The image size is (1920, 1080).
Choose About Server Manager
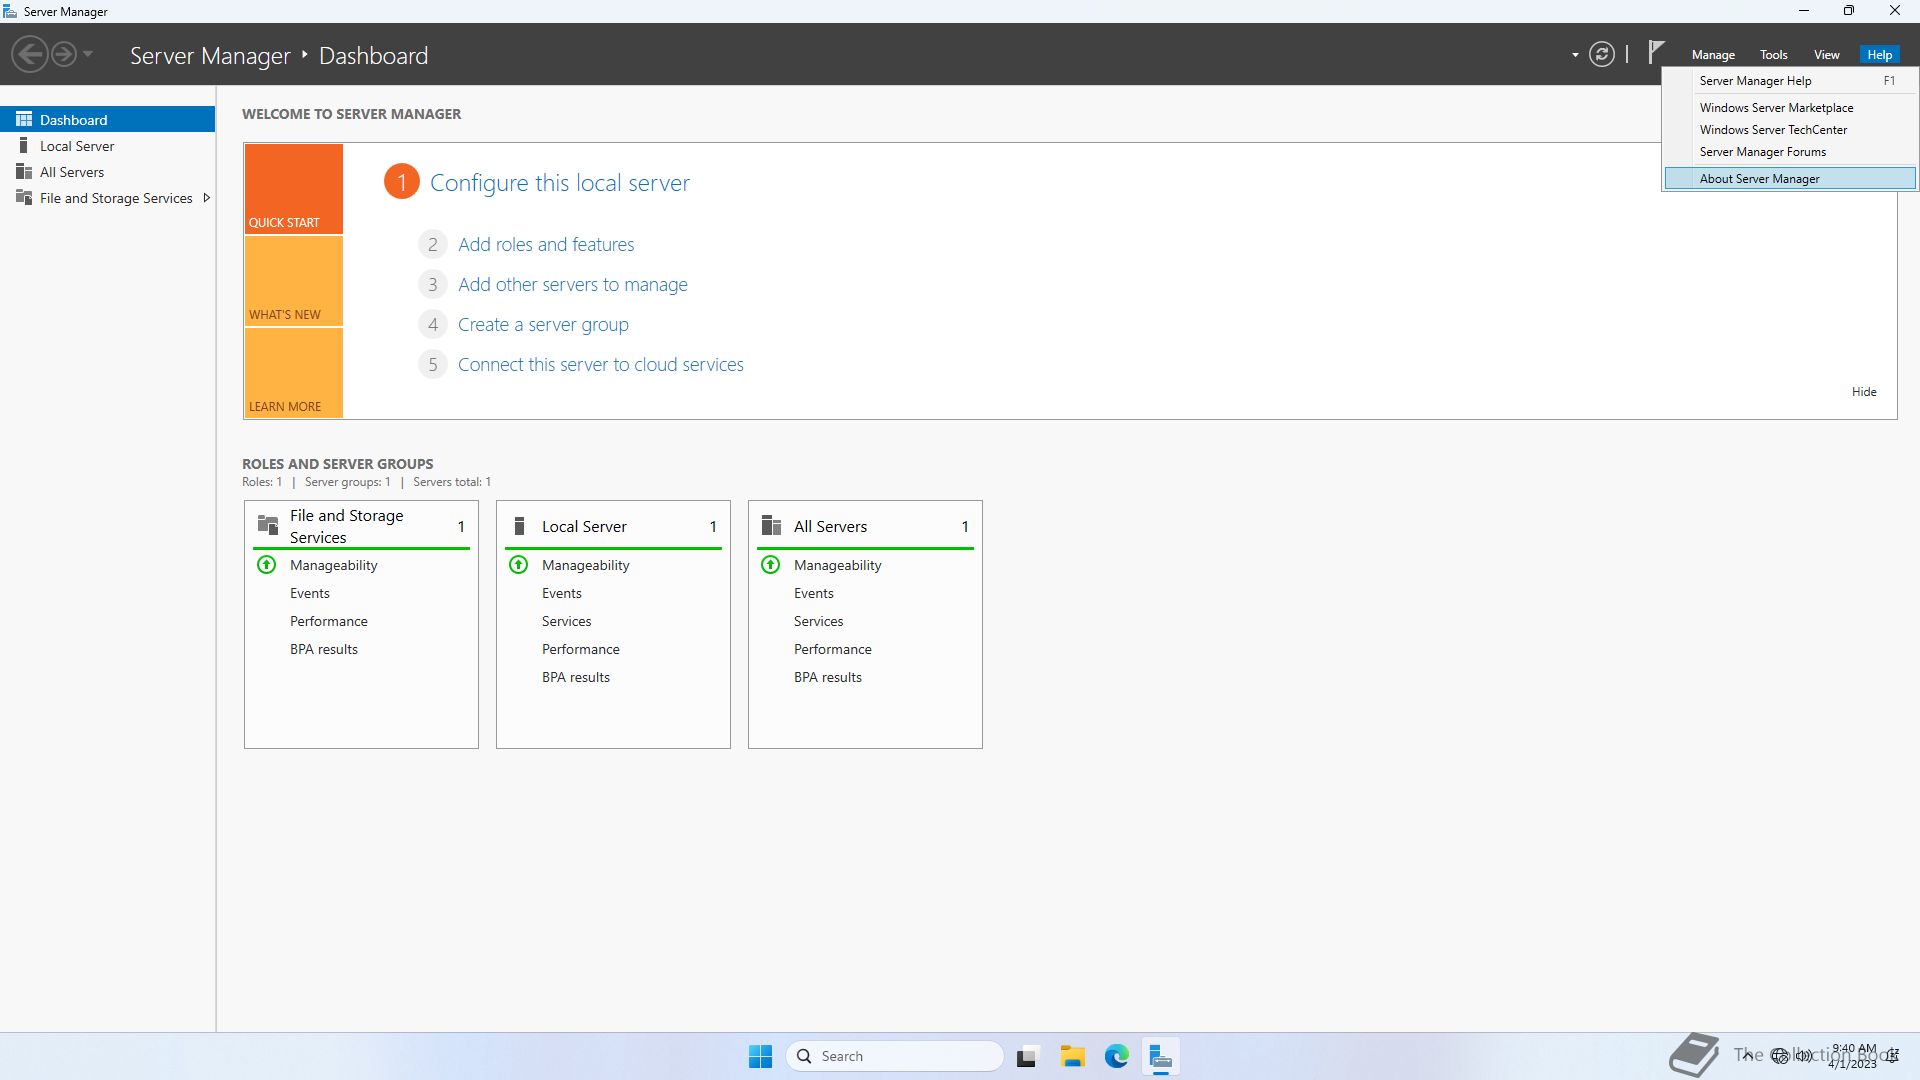1790,179
